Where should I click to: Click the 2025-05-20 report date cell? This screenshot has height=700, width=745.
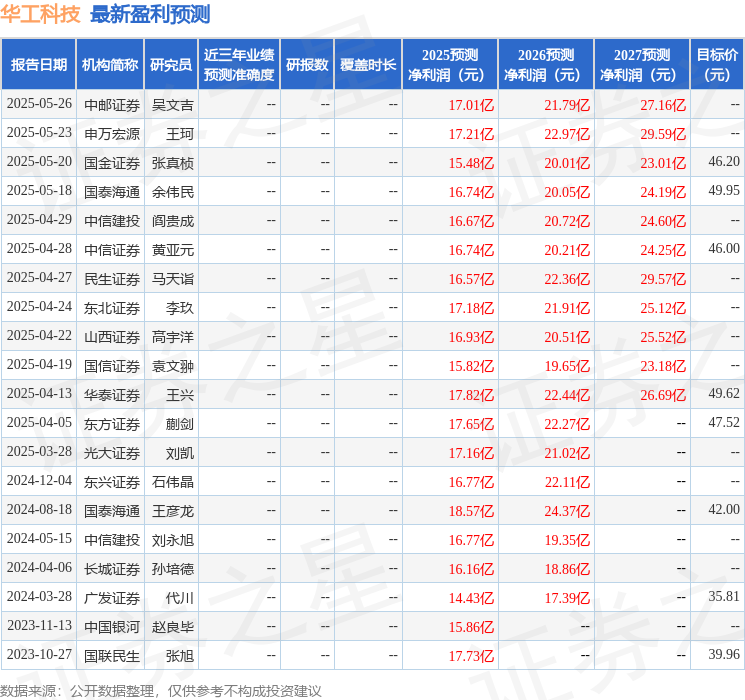click(x=39, y=162)
